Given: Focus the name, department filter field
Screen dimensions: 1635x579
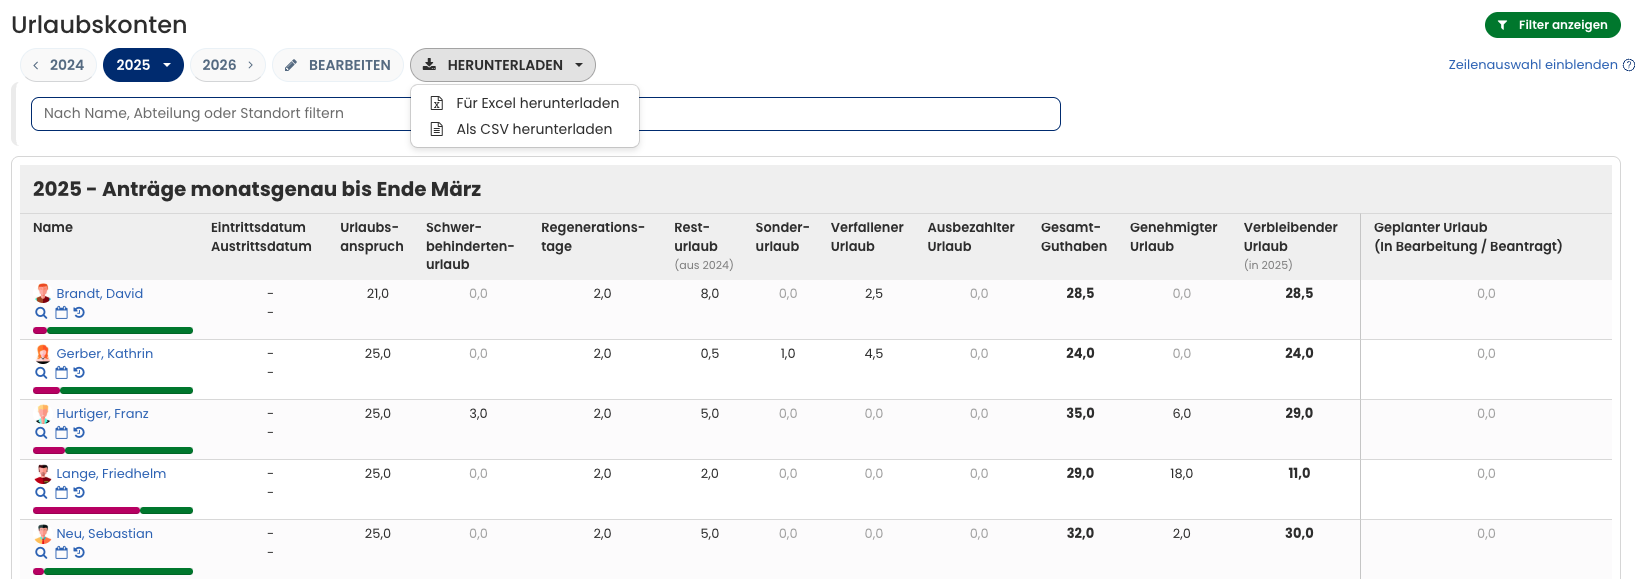Looking at the screenshot, I should (x=220, y=114).
